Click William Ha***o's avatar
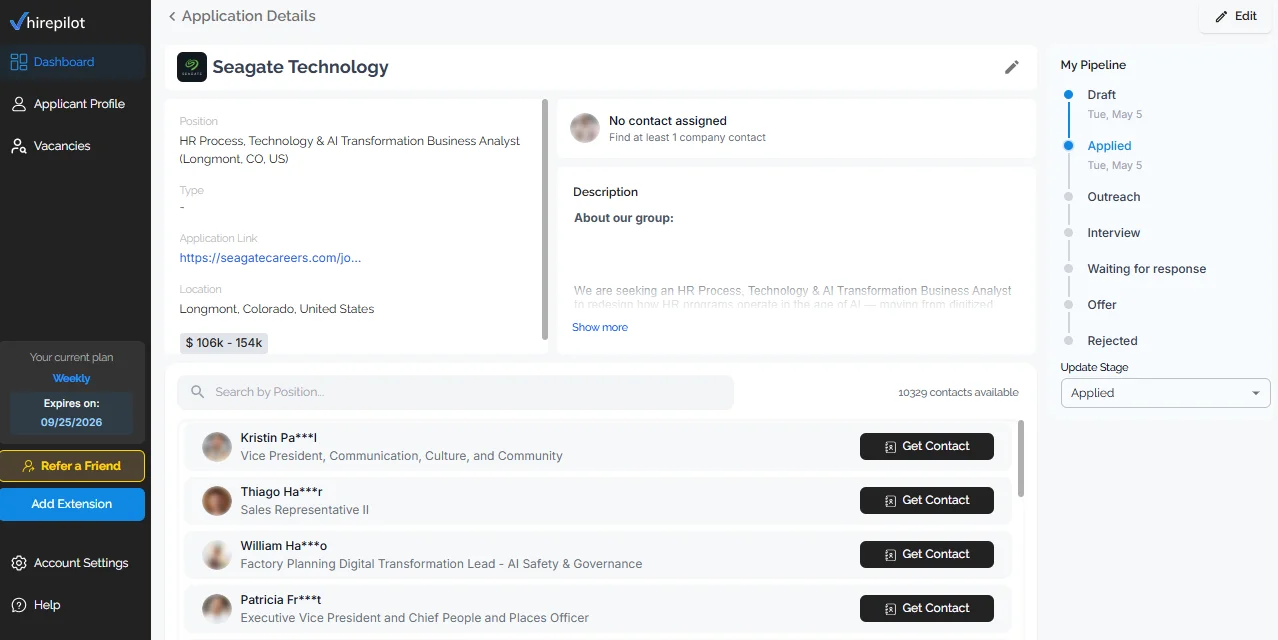 pyautogui.click(x=217, y=555)
